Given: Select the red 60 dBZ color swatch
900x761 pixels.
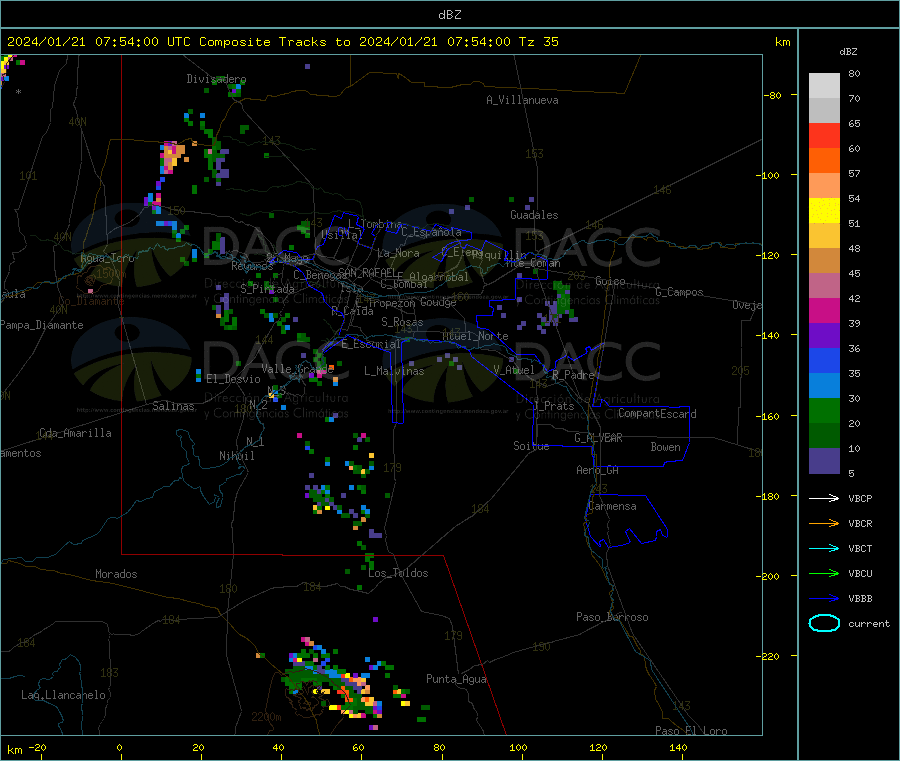Looking at the screenshot, I should [824, 135].
